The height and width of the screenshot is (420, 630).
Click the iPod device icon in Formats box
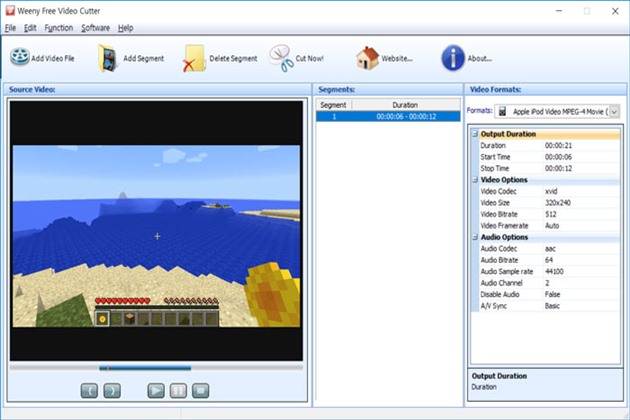(x=502, y=112)
